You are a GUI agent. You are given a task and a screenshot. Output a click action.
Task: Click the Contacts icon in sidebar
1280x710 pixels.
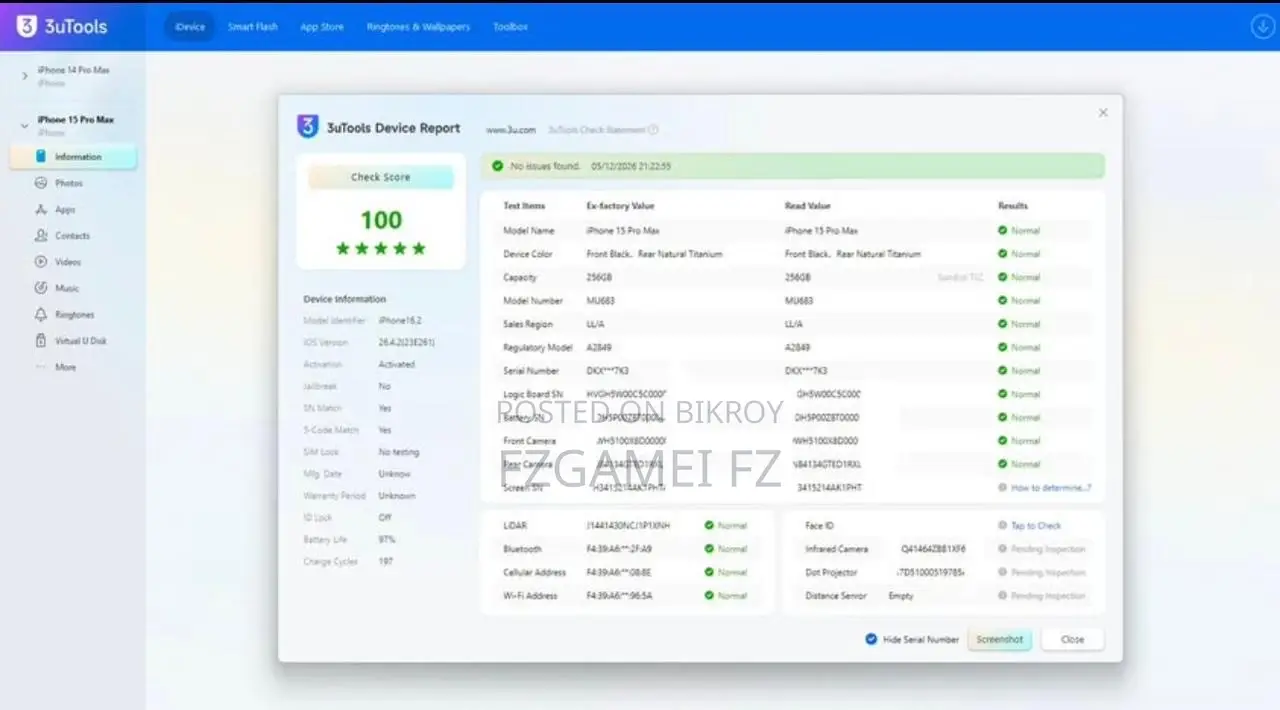click(41, 236)
